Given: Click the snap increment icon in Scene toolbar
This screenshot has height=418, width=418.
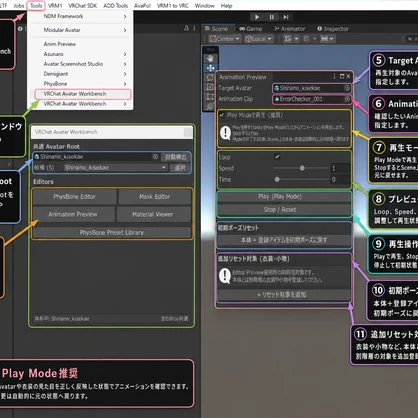Looking at the screenshot, I should click(307, 39).
